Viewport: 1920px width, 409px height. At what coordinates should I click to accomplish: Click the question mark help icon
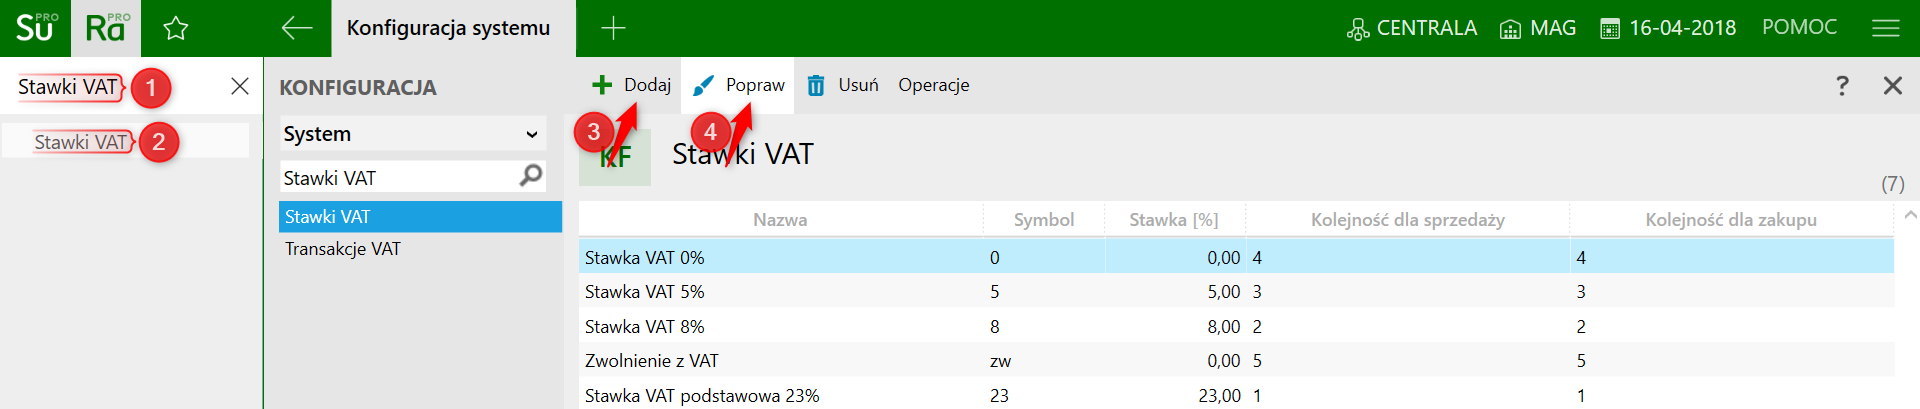pyautogui.click(x=1842, y=86)
